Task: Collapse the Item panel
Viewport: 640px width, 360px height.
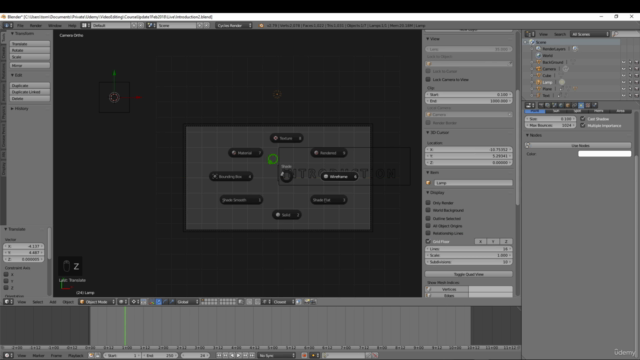Action: [432, 173]
